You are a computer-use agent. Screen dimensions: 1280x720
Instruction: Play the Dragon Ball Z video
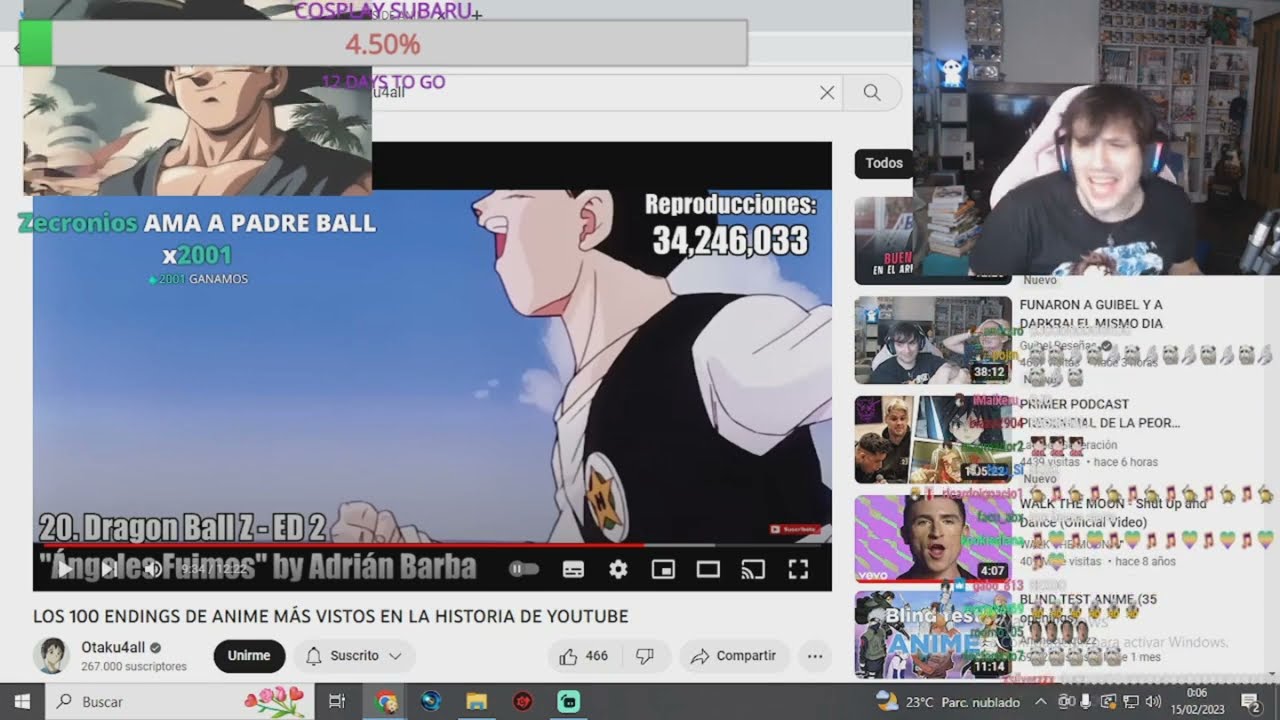point(64,569)
